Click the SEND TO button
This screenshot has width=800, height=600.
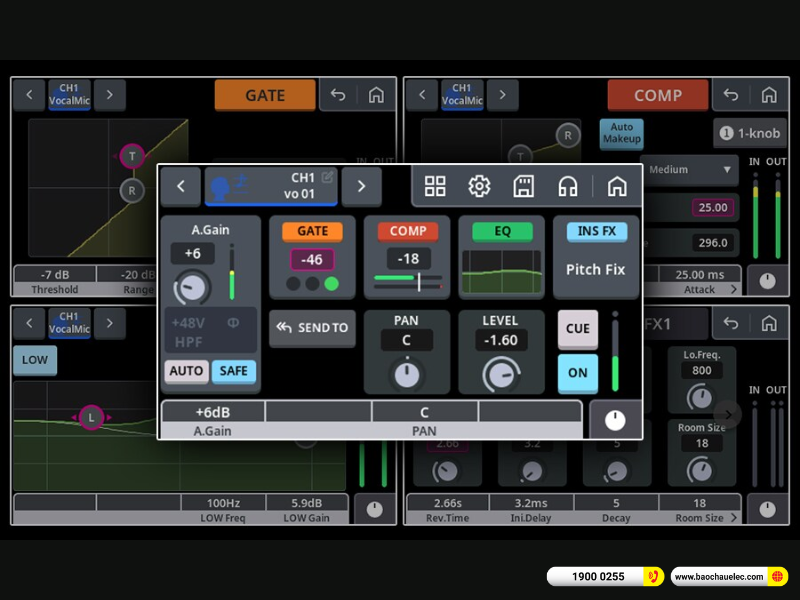pyautogui.click(x=312, y=328)
